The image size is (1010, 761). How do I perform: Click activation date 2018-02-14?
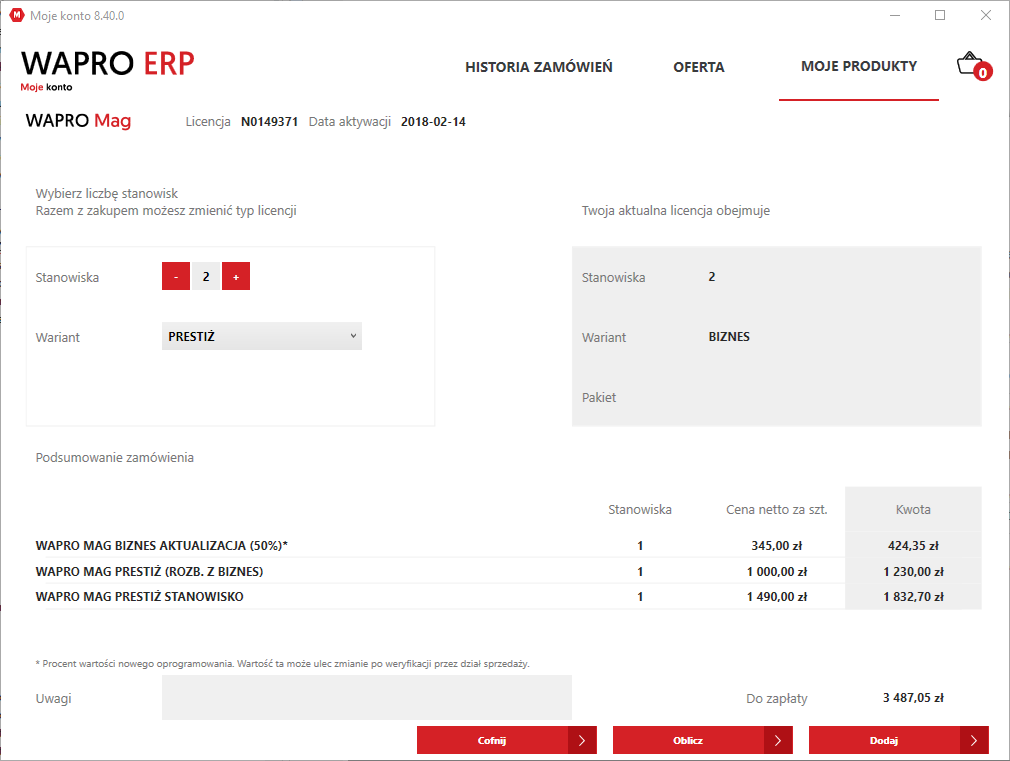point(433,122)
